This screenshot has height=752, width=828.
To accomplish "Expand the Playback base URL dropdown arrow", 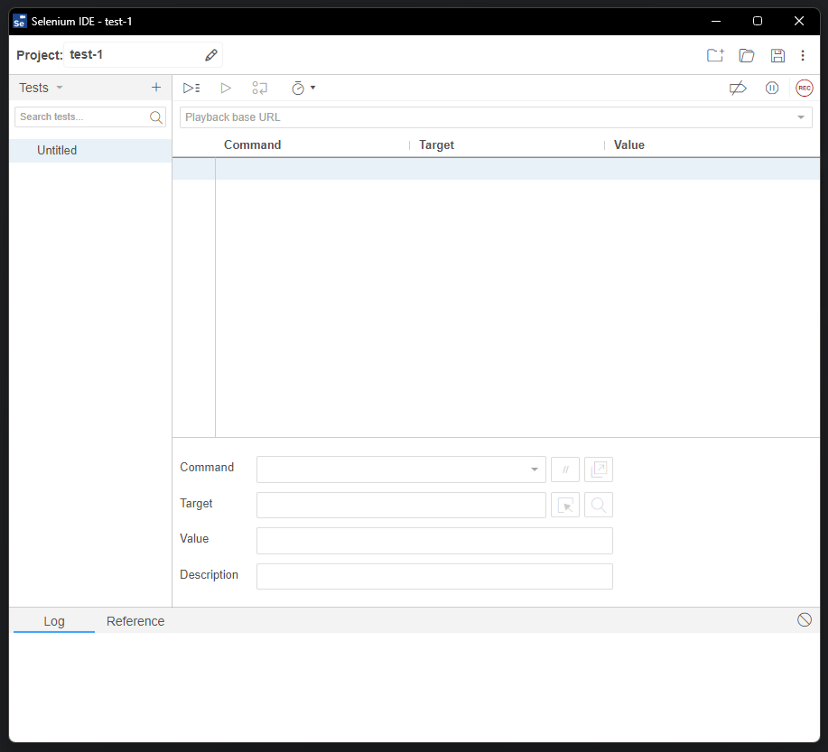I will [801, 117].
